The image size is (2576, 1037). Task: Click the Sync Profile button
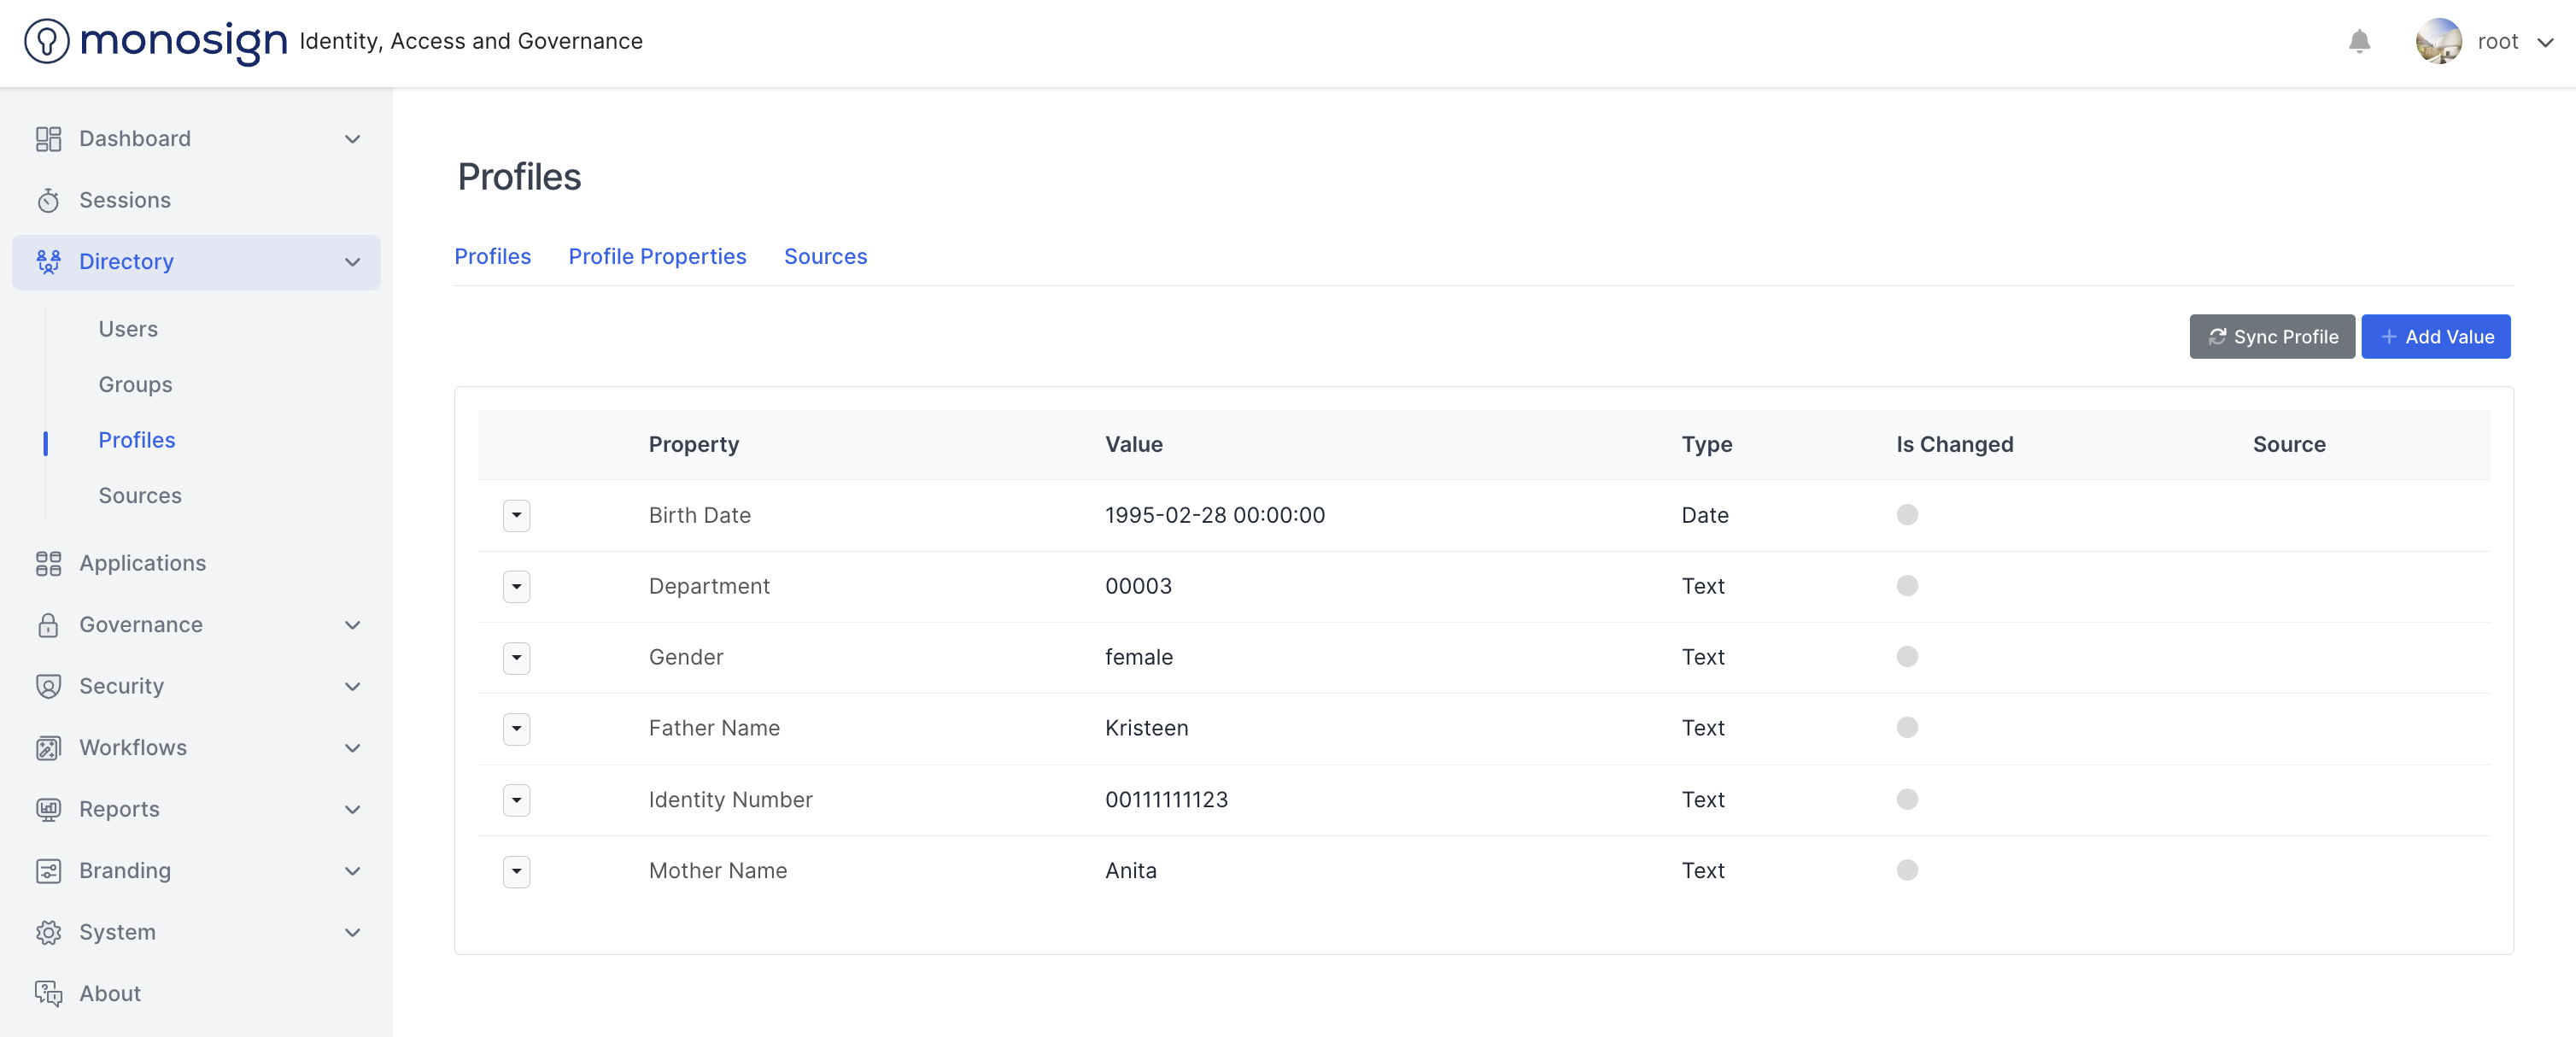2271,337
